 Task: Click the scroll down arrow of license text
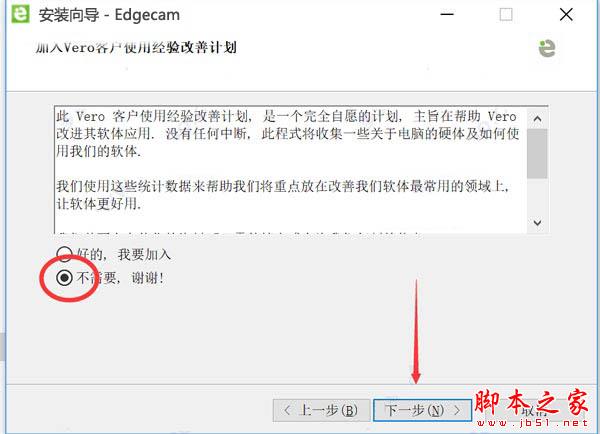click(537, 223)
